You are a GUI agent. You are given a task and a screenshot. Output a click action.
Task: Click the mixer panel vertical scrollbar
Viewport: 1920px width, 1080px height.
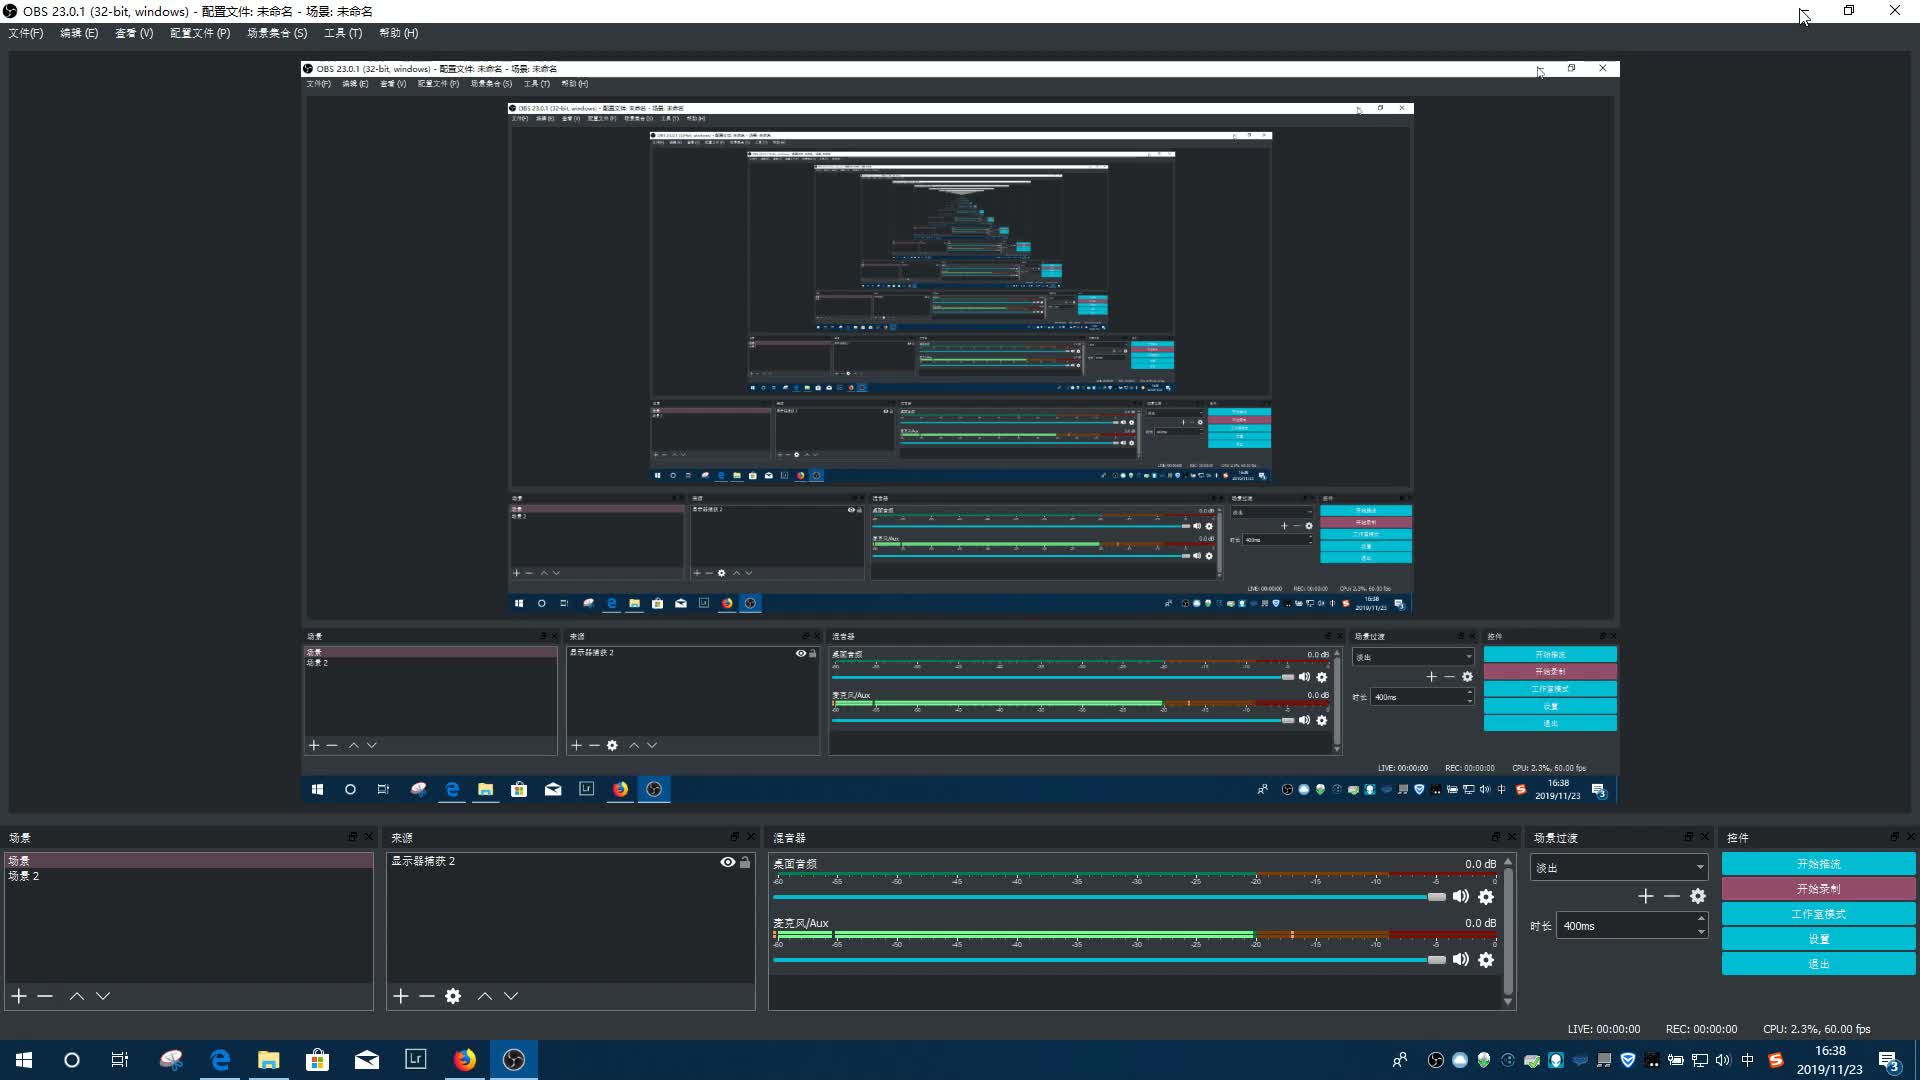coord(1508,931)
